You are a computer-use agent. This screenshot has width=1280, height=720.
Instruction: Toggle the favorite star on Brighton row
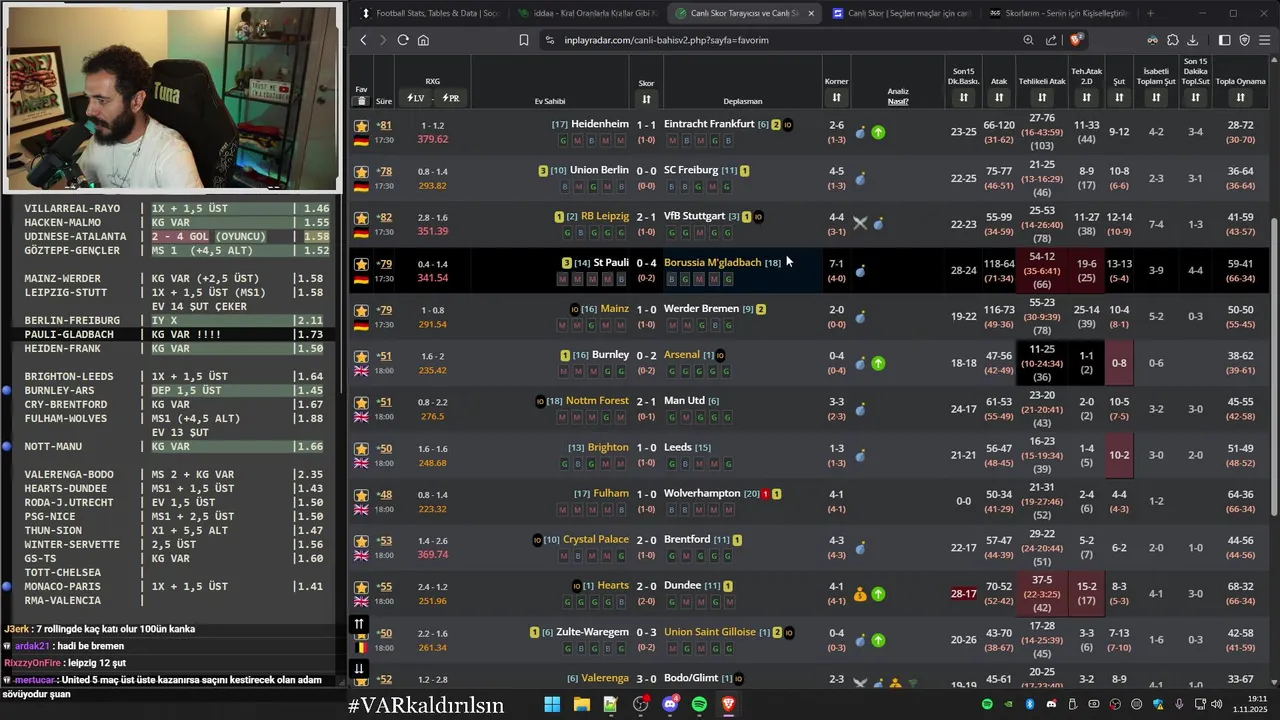(x=361, y=449)
